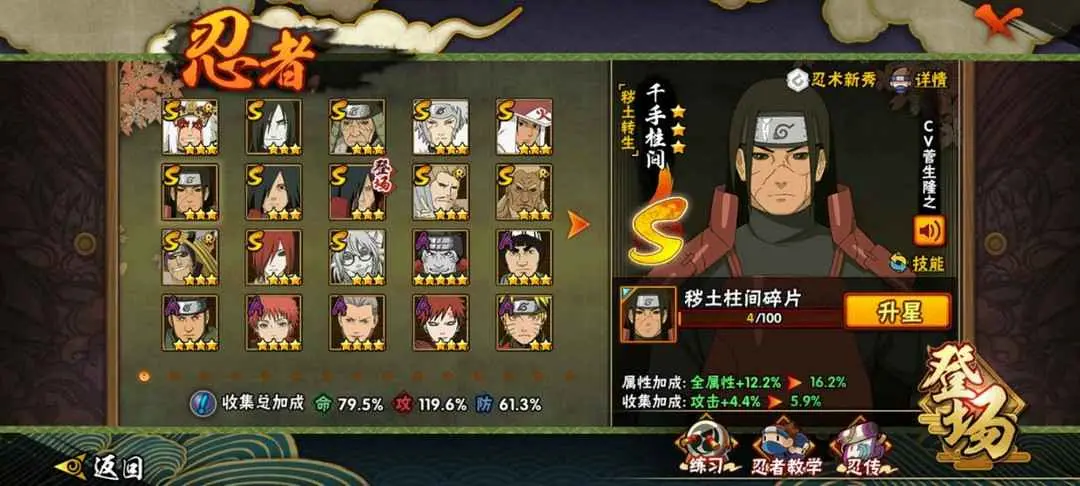1080x486 pixels.
Task: Select the red-haired Nagato ninja portrait
Action: coord(273,257)
